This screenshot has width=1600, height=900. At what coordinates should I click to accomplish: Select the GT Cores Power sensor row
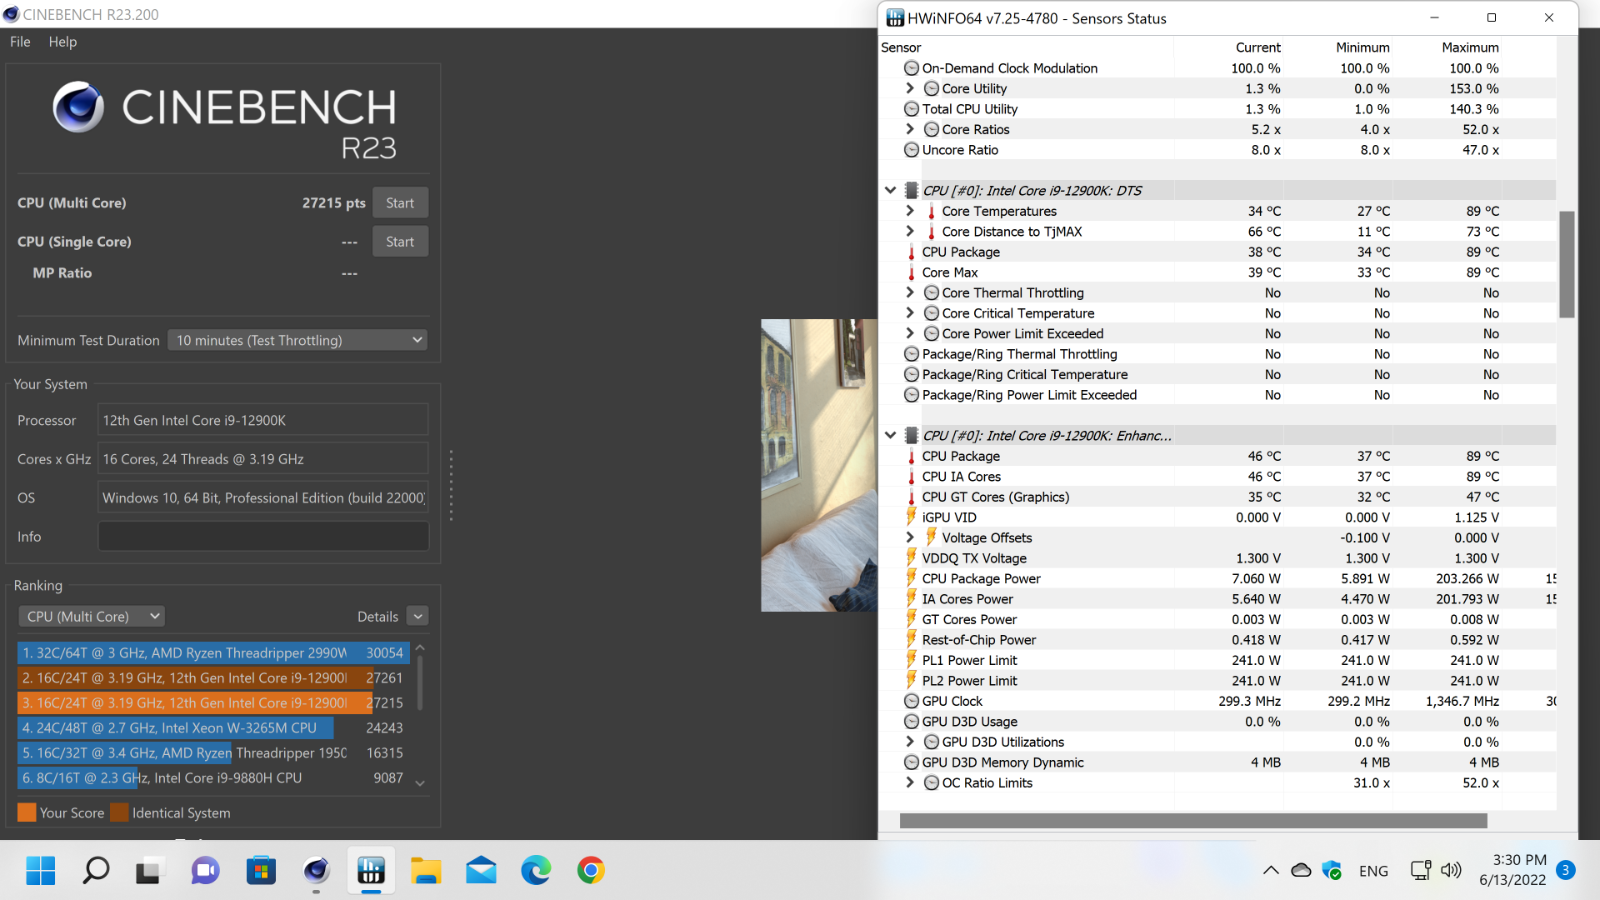click(x=1217, y=619)
